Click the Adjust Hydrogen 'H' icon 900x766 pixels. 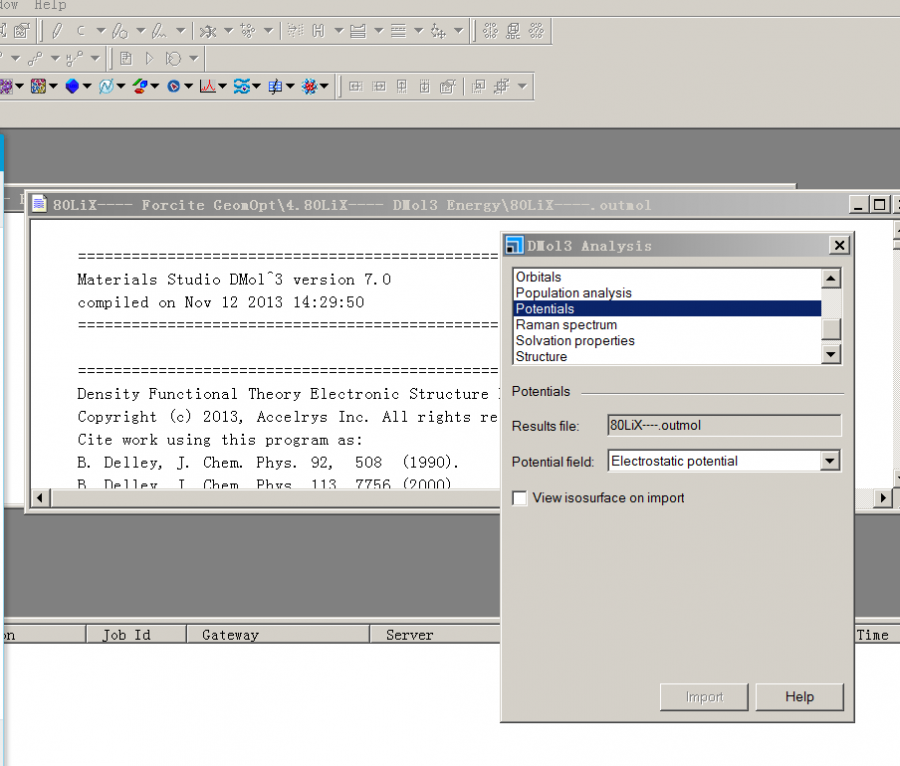[319, 30]
